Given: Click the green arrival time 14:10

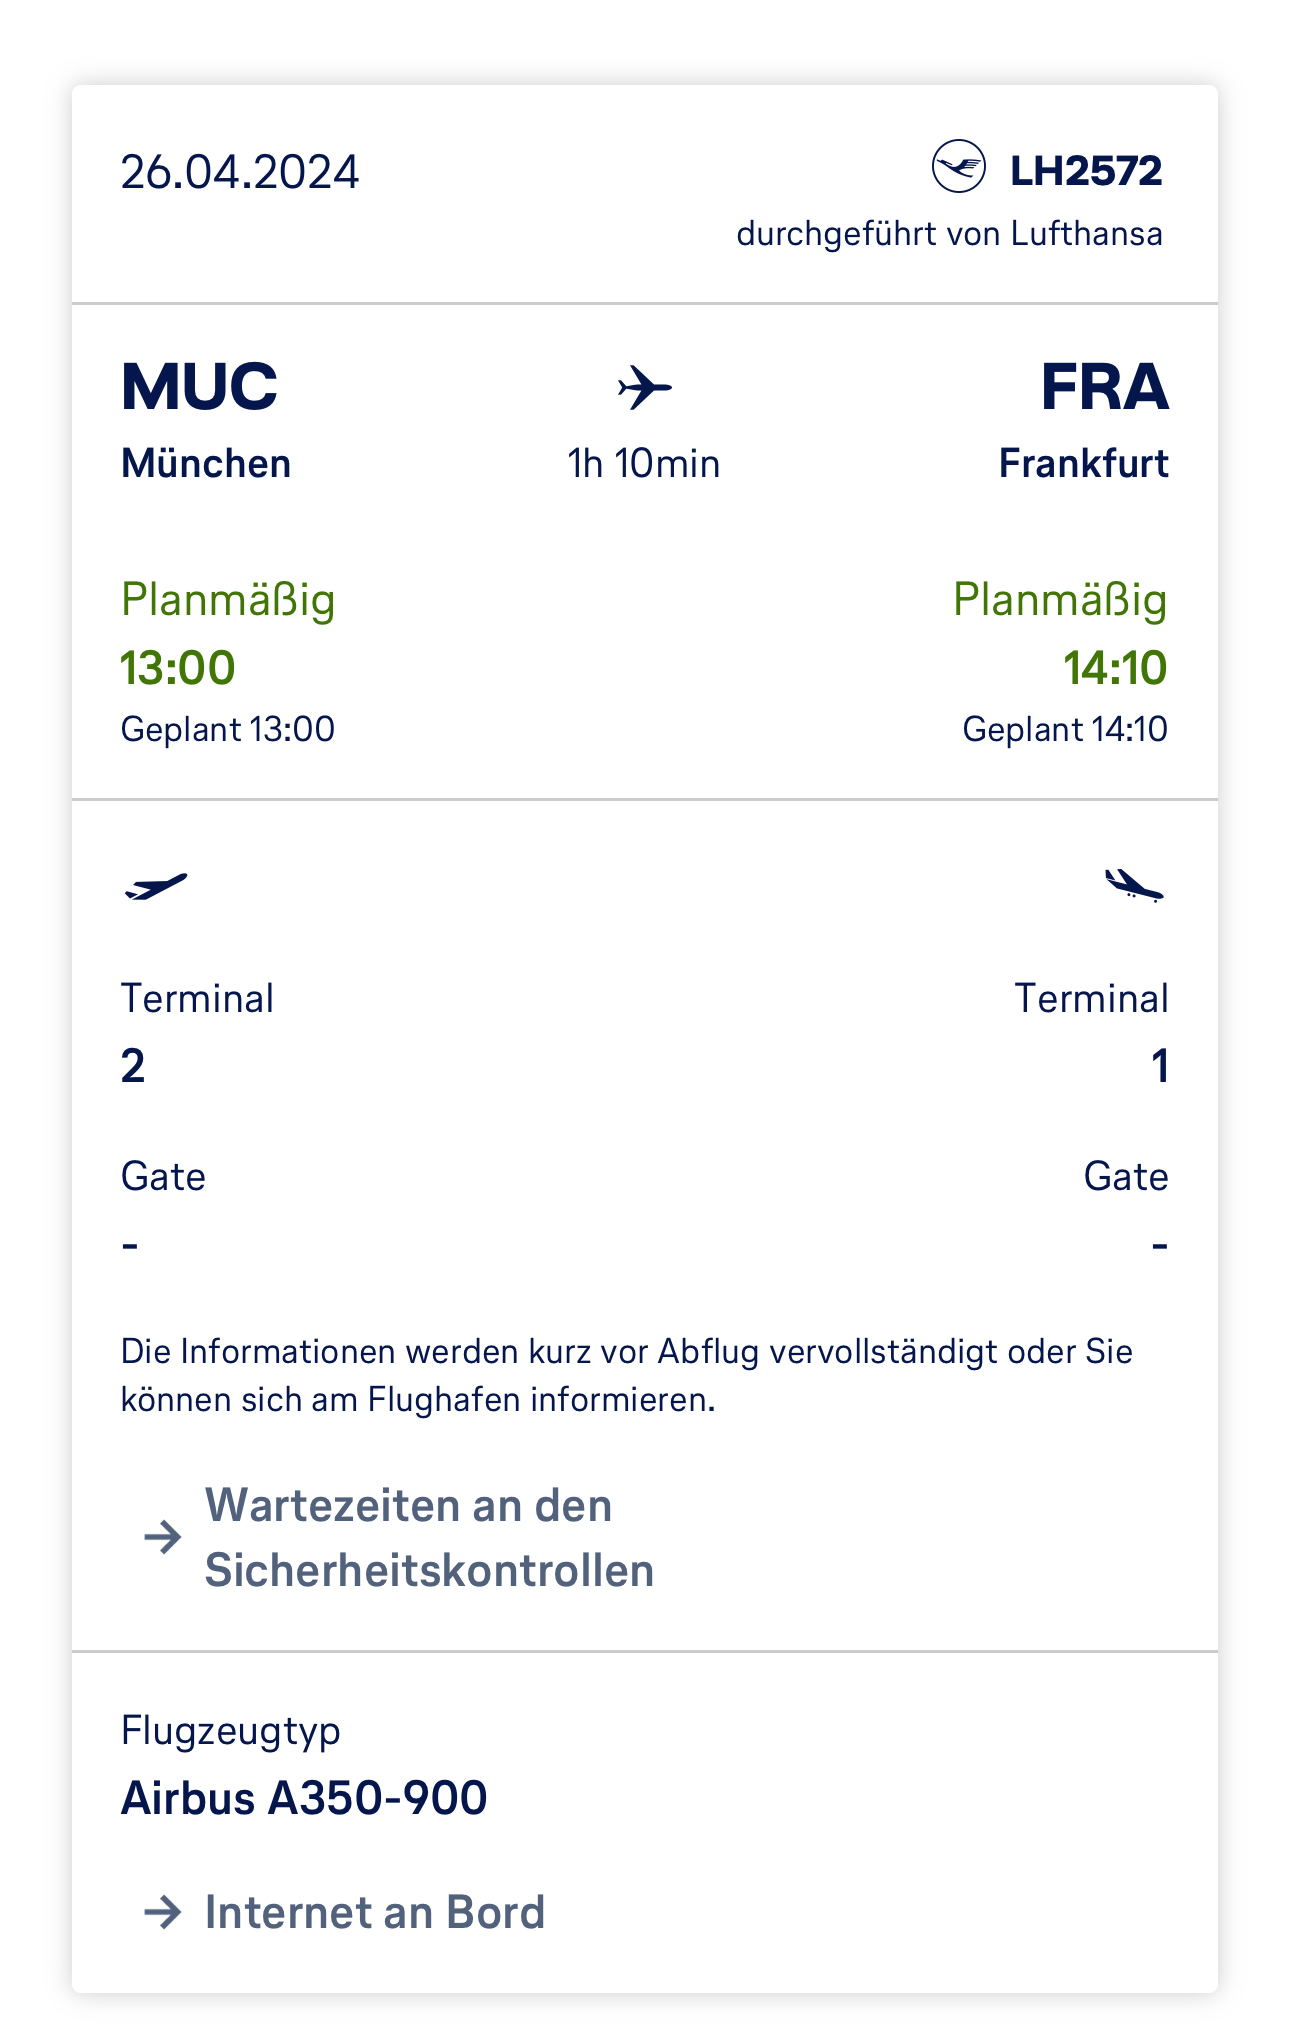Looking at the screenshot, I should click(1114, 667).
